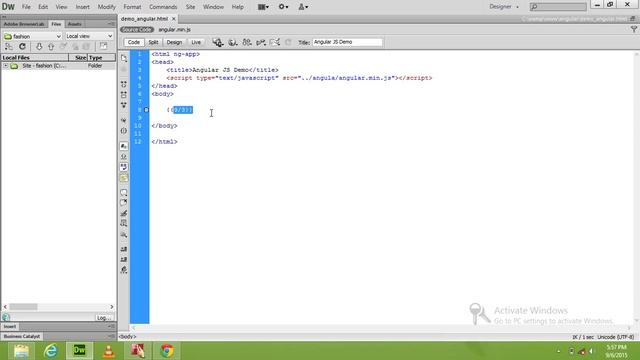Click Connect to remote server icon
The height and width of the screenshot is (360, 640).
9,47
